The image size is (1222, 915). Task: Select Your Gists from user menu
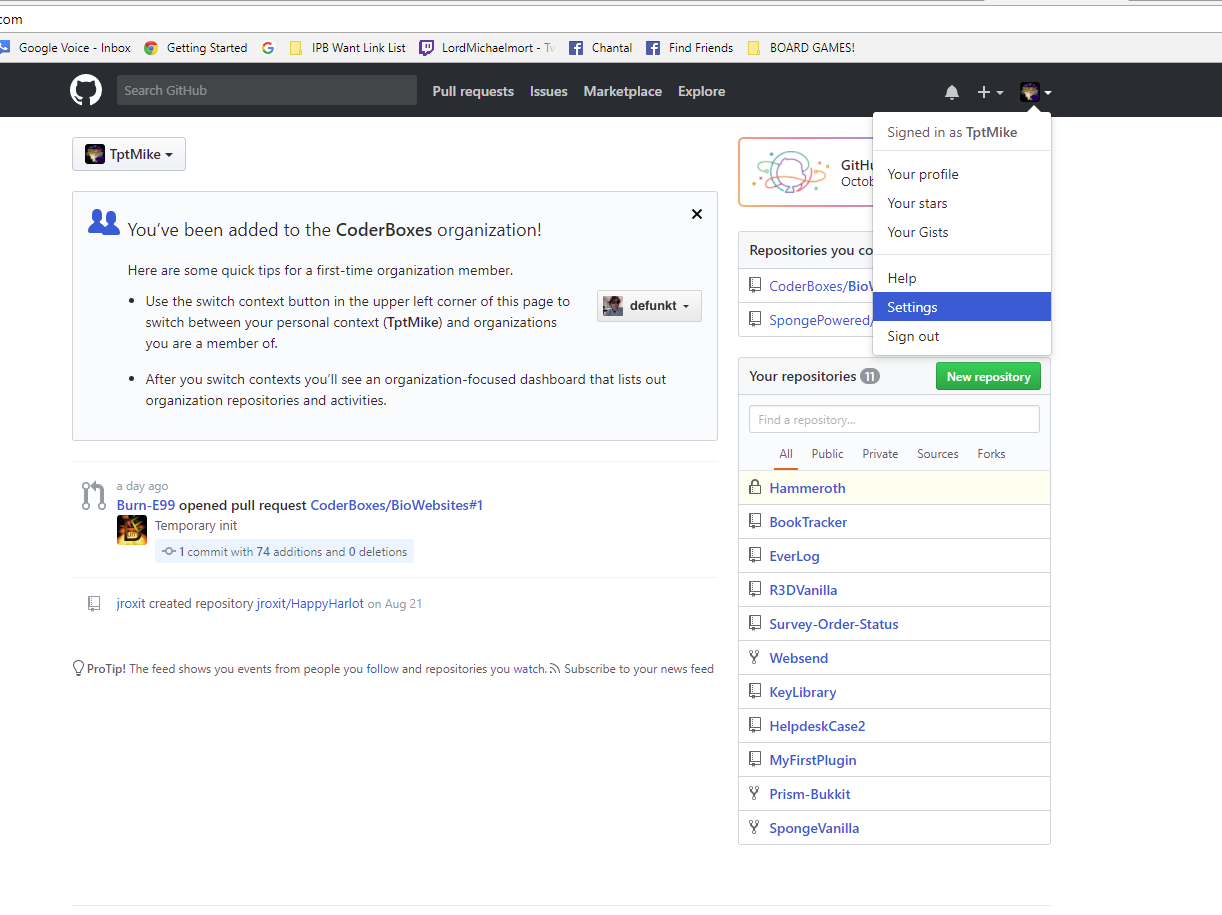(x=962, y=232)
